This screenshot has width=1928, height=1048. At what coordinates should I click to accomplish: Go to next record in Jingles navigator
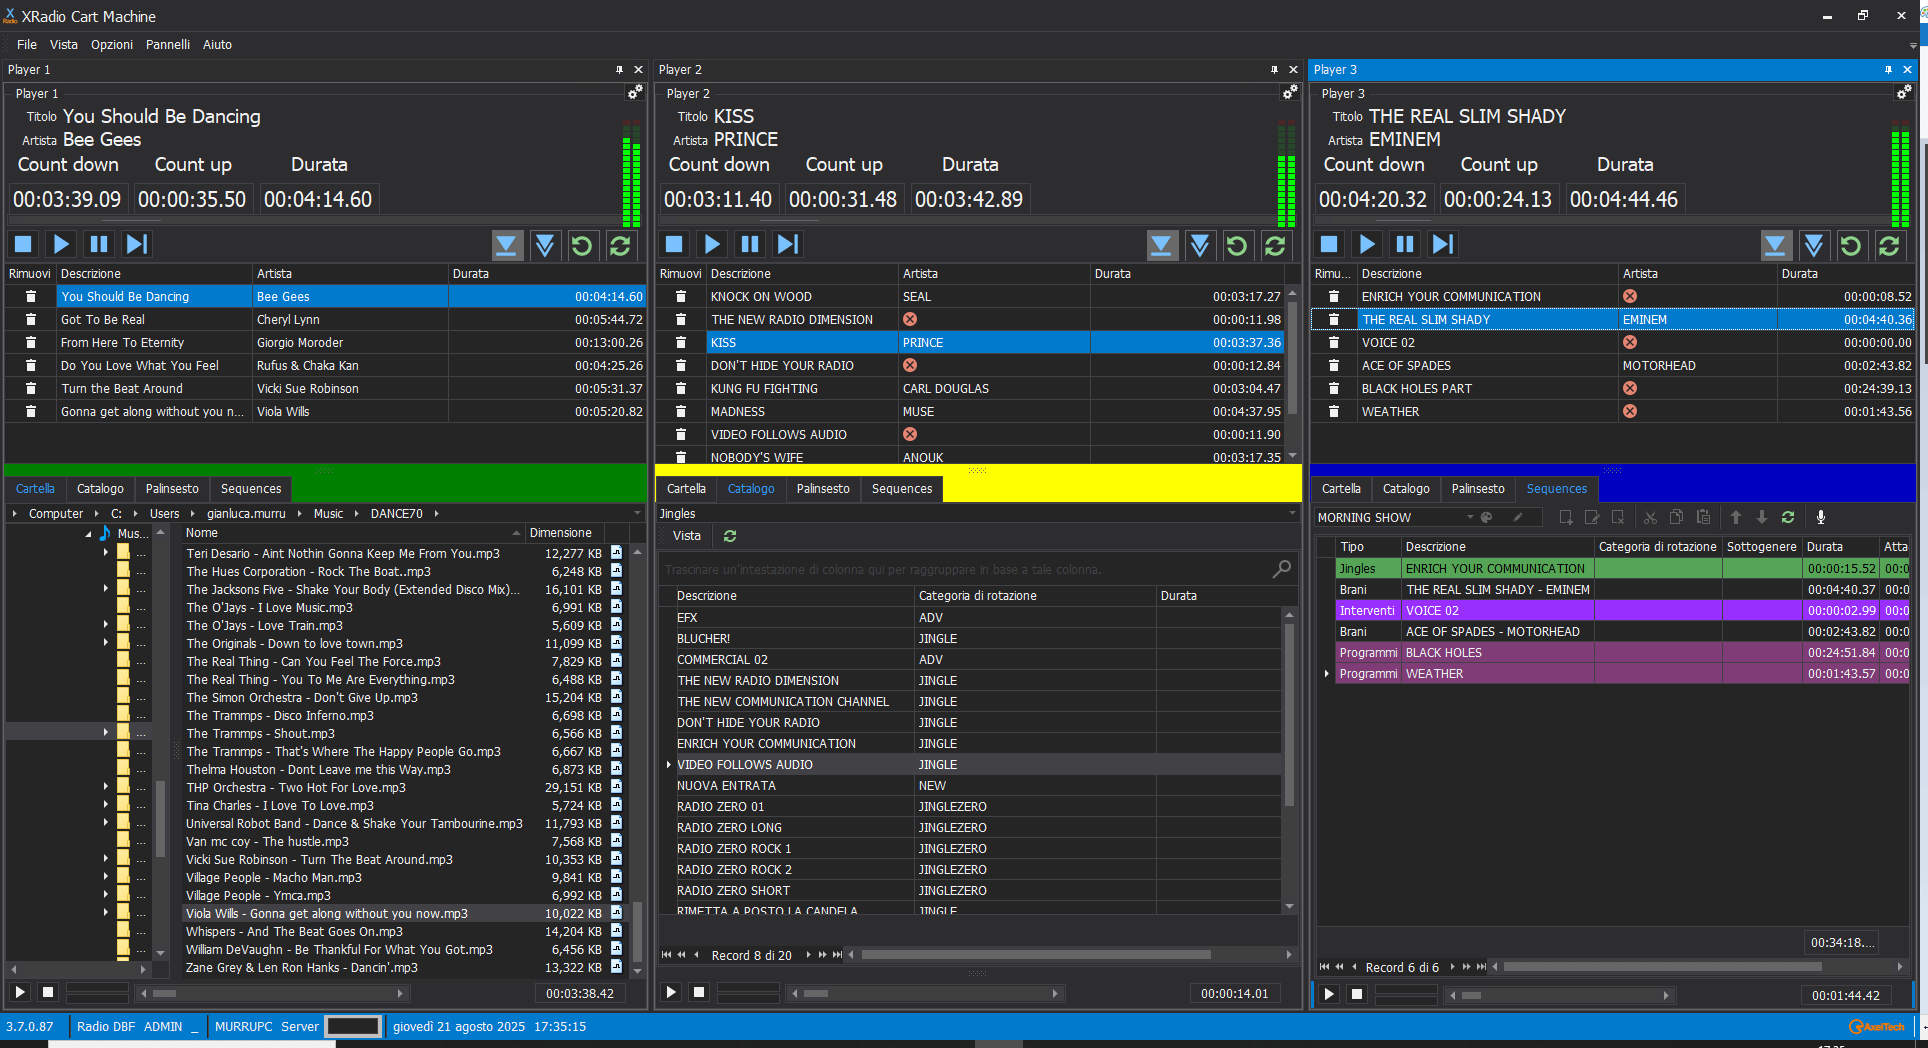coord(808,954)
